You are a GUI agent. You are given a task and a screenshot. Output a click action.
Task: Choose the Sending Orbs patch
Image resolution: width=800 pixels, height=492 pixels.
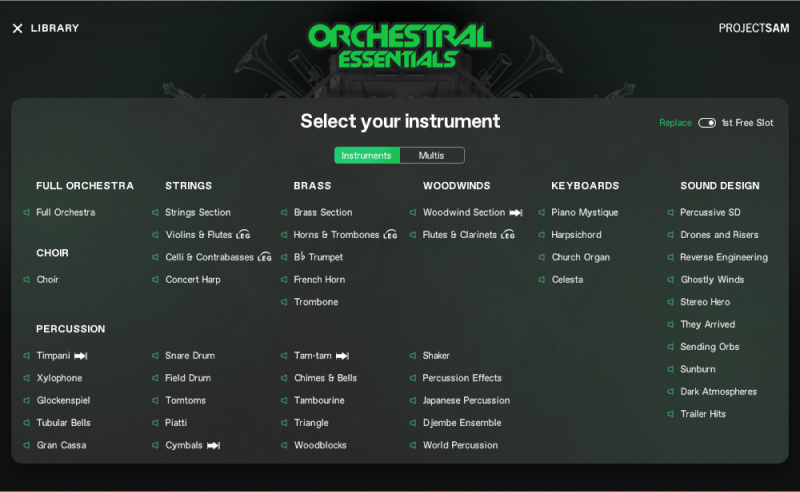tap(710, 347)
